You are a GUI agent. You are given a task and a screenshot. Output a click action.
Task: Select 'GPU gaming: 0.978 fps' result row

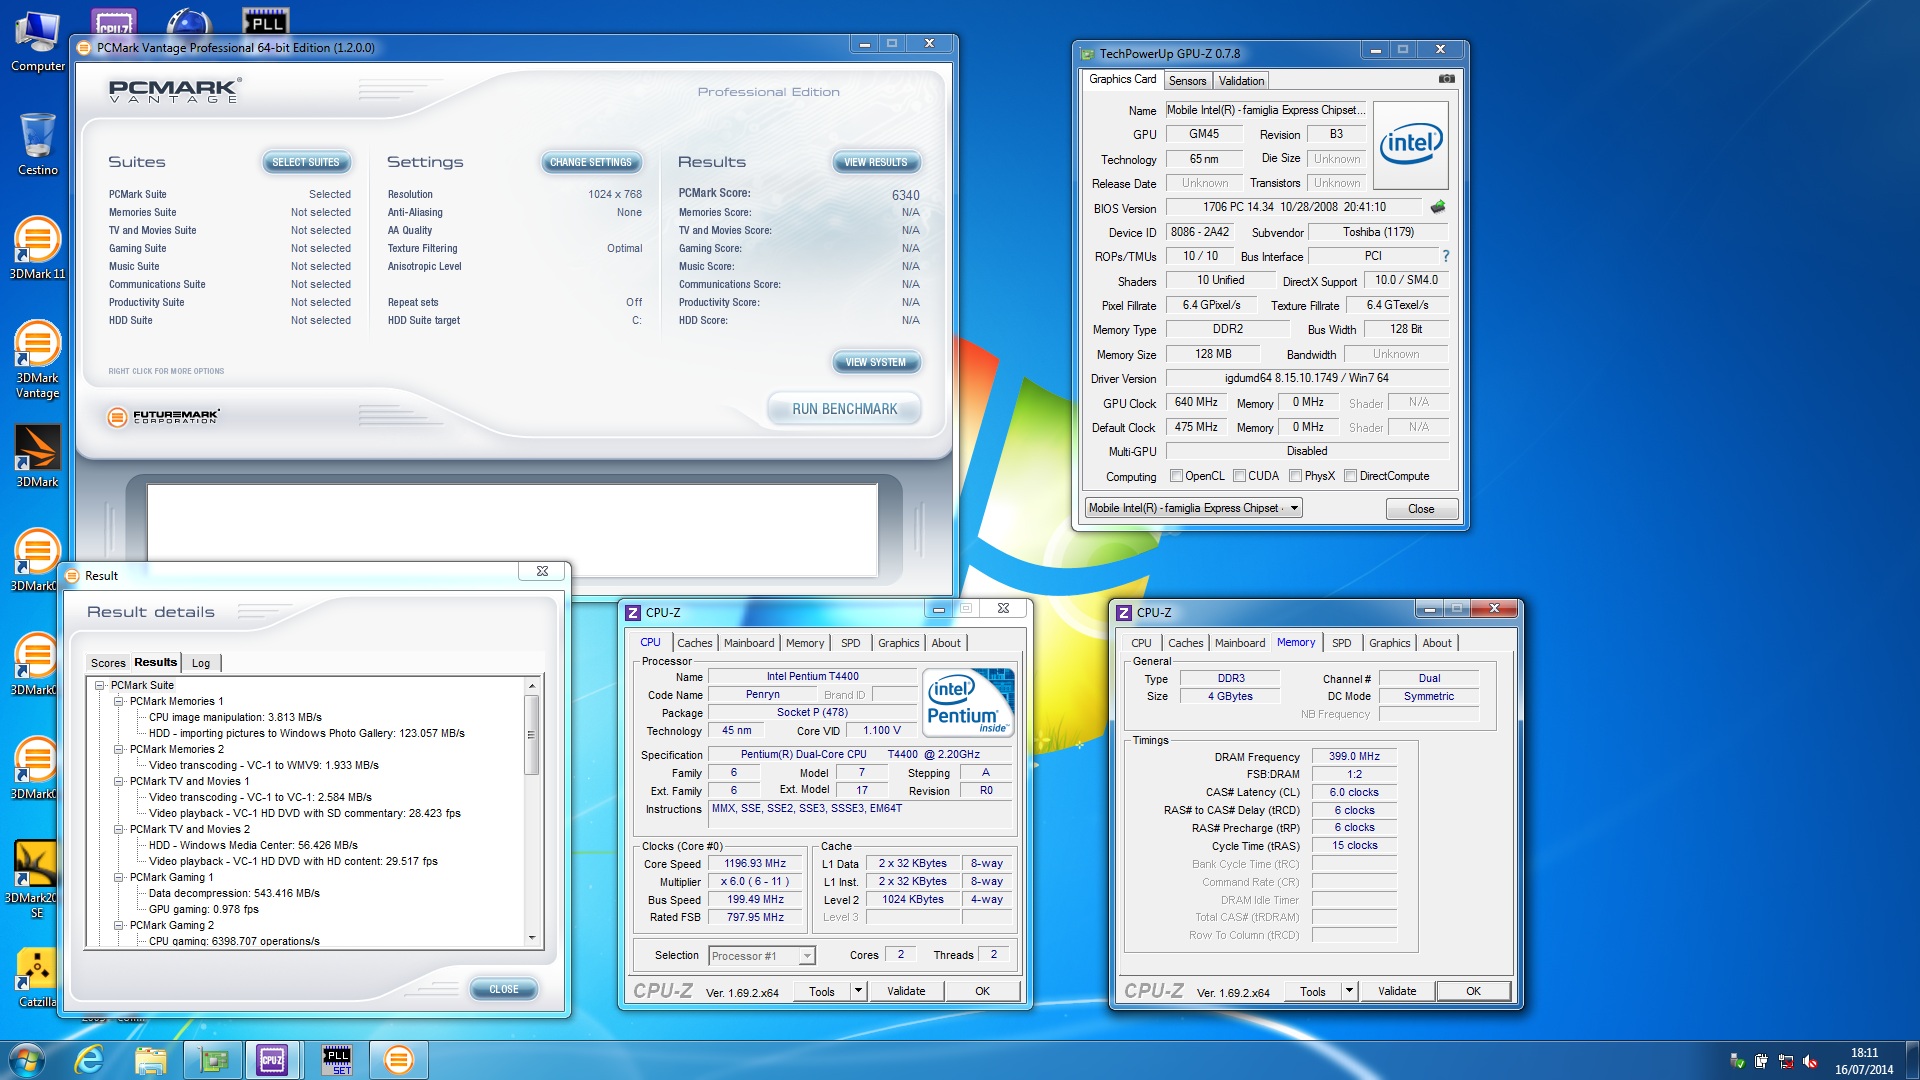pos(203,909)
